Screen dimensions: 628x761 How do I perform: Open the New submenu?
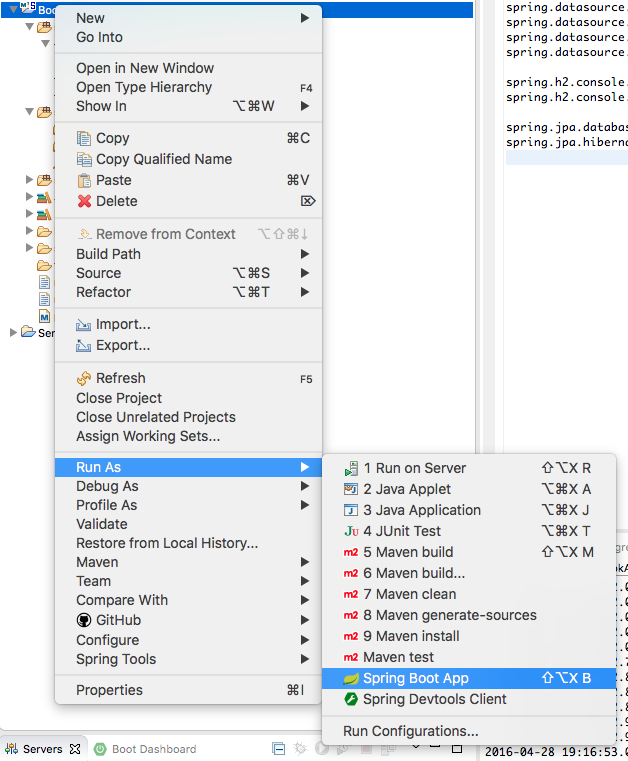coord(188,18)
